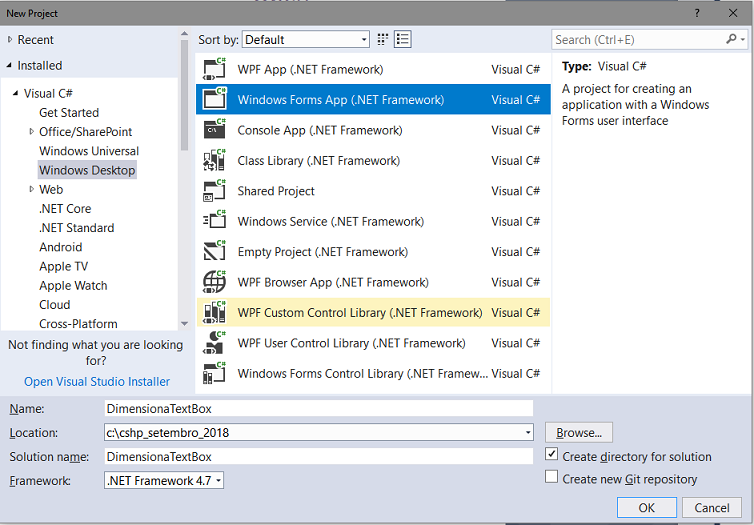Close the New Project dialog
The height and width of the screenshot is (525, 754).
coord(733,13)
